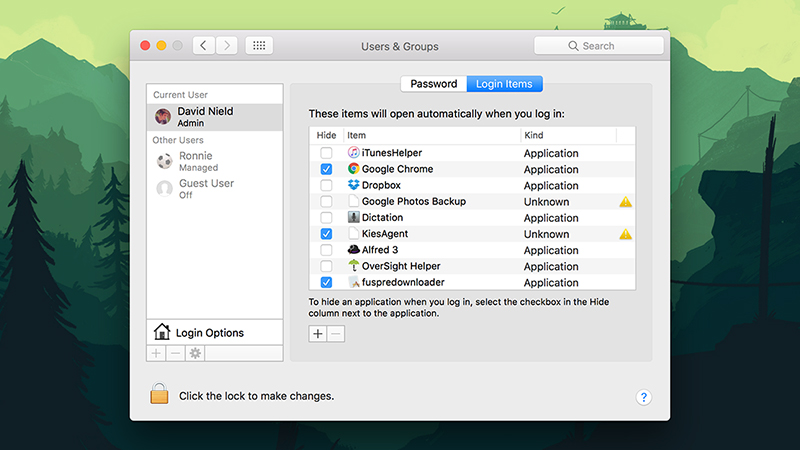Click the Dictation microphone icon

coord(354,217)
